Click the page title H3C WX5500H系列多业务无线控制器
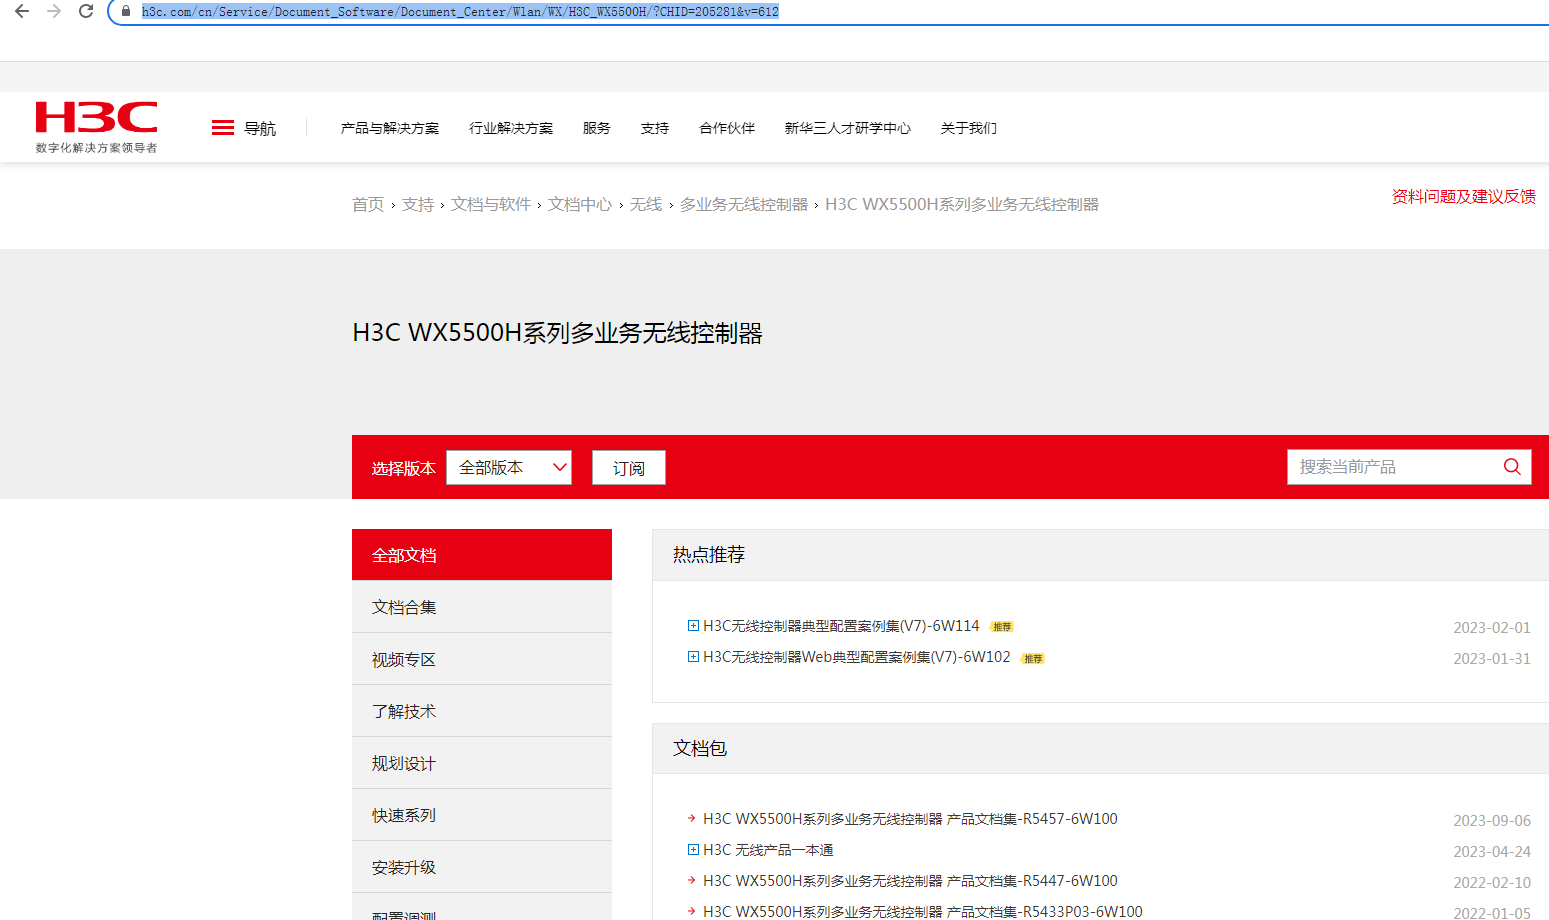 [558, 333]
